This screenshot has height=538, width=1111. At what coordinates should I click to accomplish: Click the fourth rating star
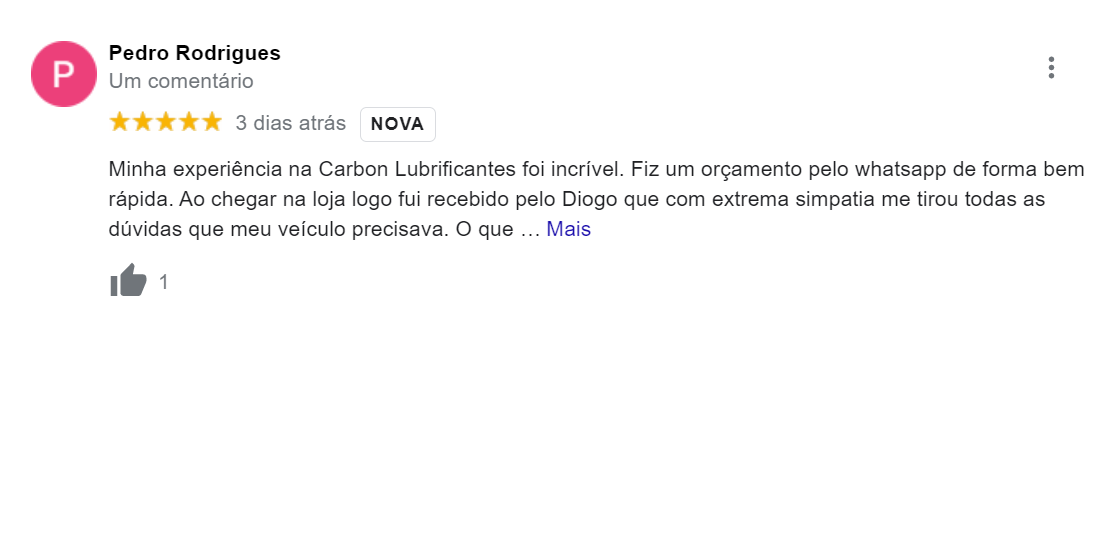click(188, 123)
